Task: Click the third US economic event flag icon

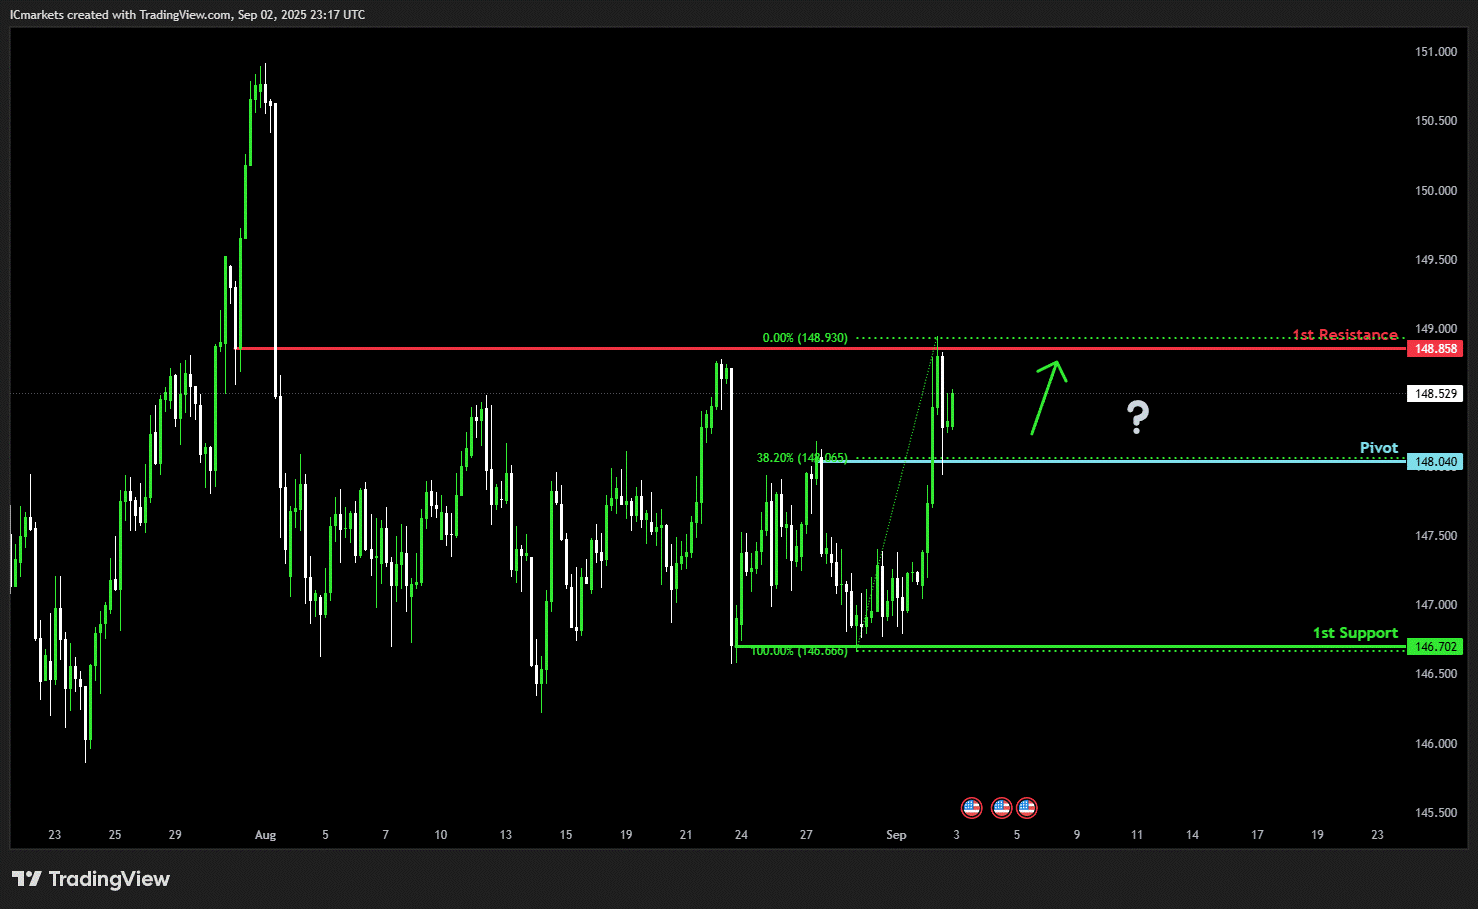Action: point(1027,808)
